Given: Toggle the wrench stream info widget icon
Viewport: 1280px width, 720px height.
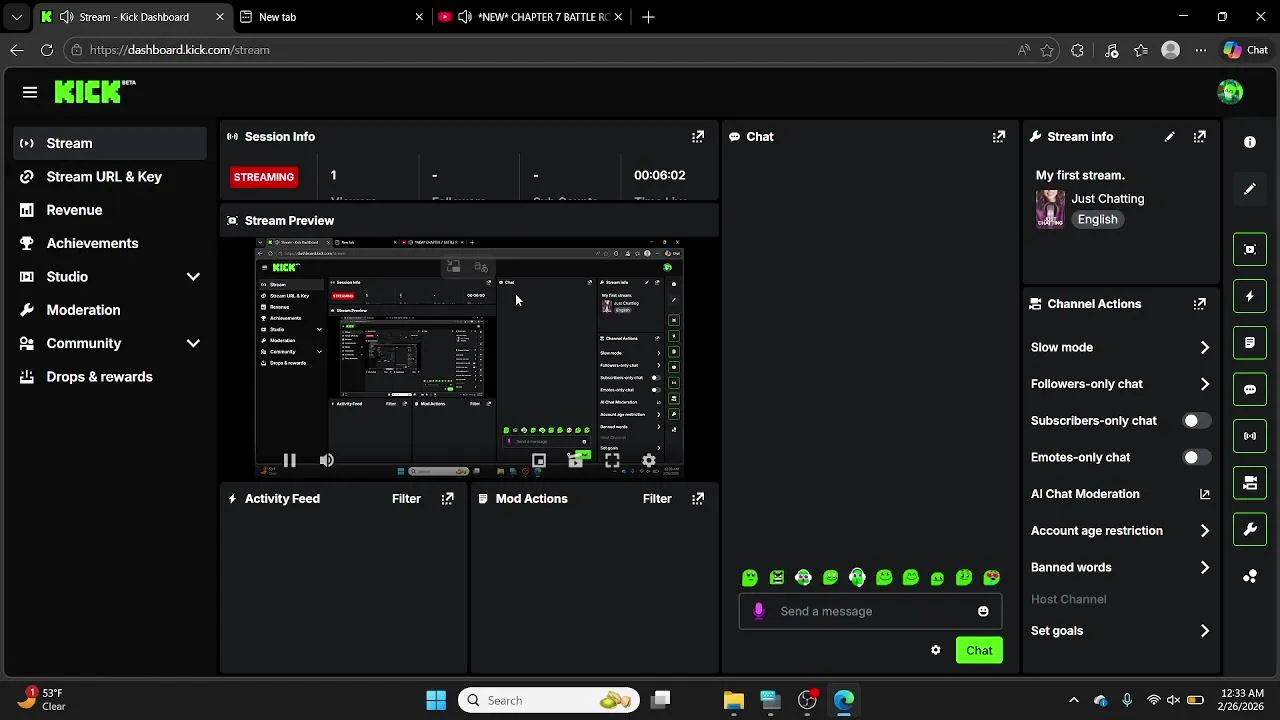Looking at the screenshot, I should coord(1250,530).
